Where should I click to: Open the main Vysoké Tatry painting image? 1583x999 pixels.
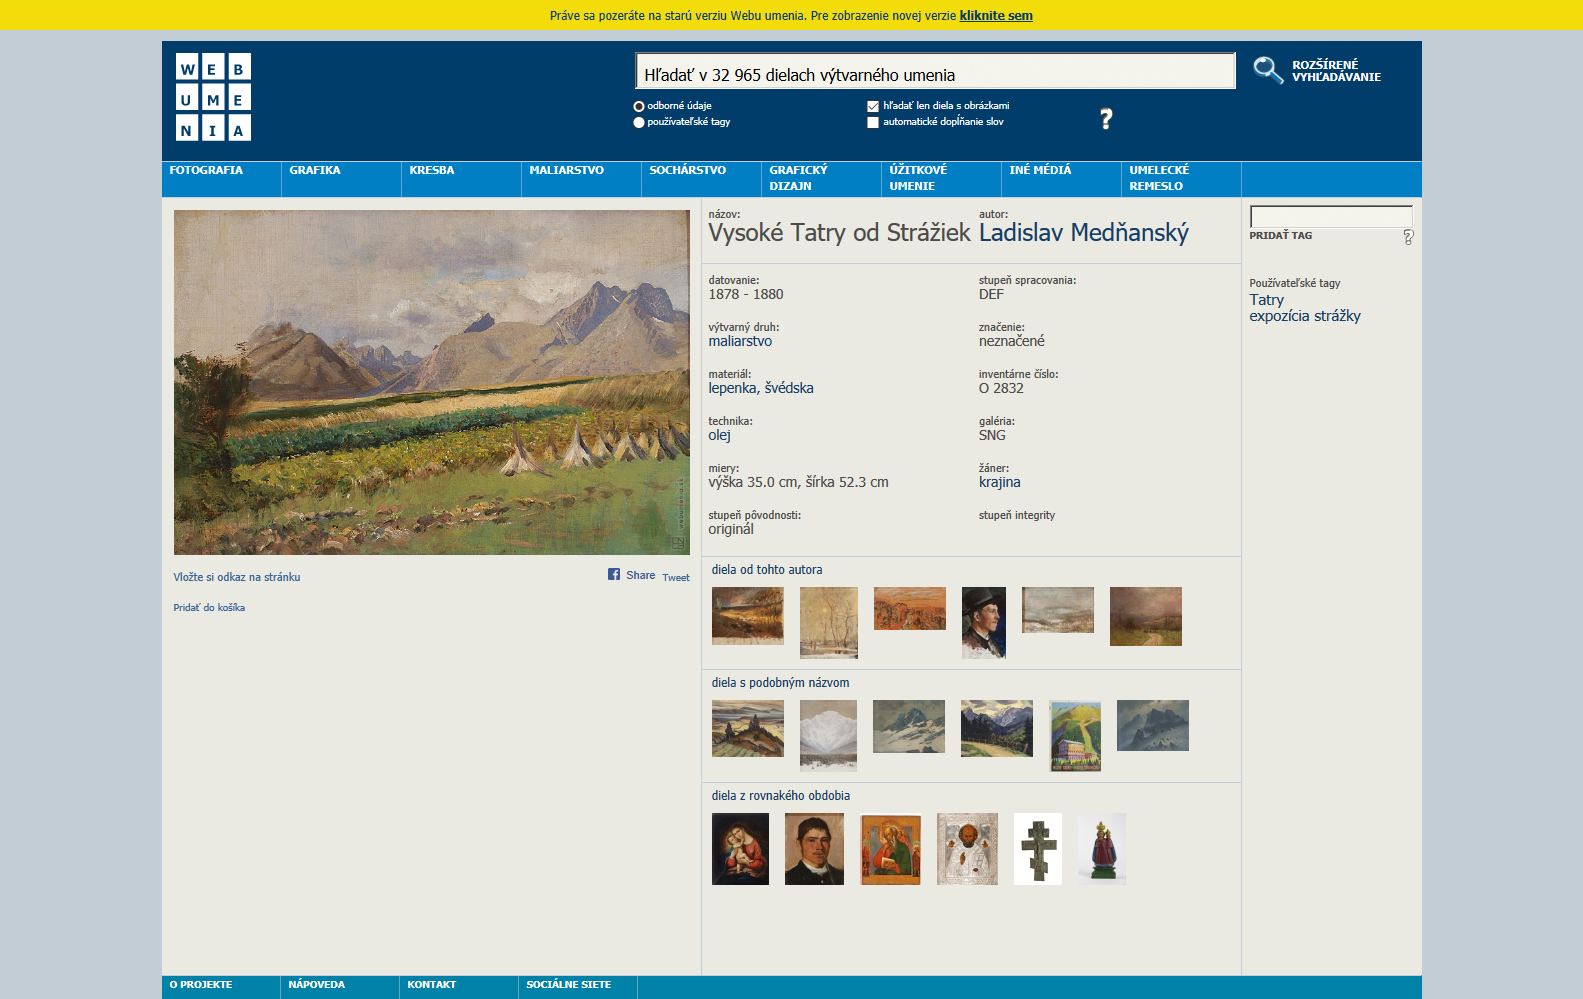(x=432, y=382)
